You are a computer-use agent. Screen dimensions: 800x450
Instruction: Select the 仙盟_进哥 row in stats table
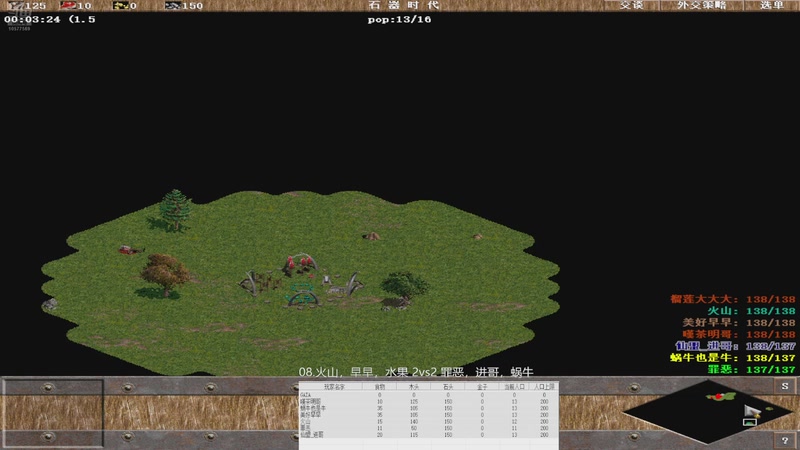point(429,435)
